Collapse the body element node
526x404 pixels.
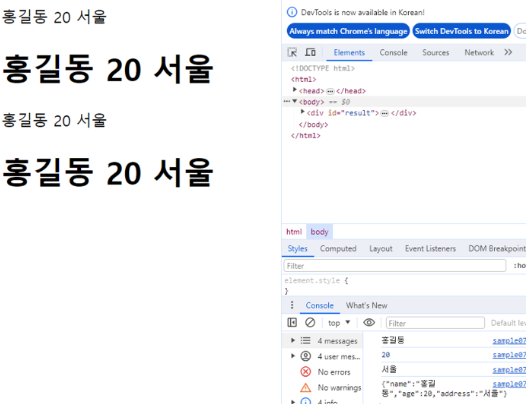click(295, 101)
